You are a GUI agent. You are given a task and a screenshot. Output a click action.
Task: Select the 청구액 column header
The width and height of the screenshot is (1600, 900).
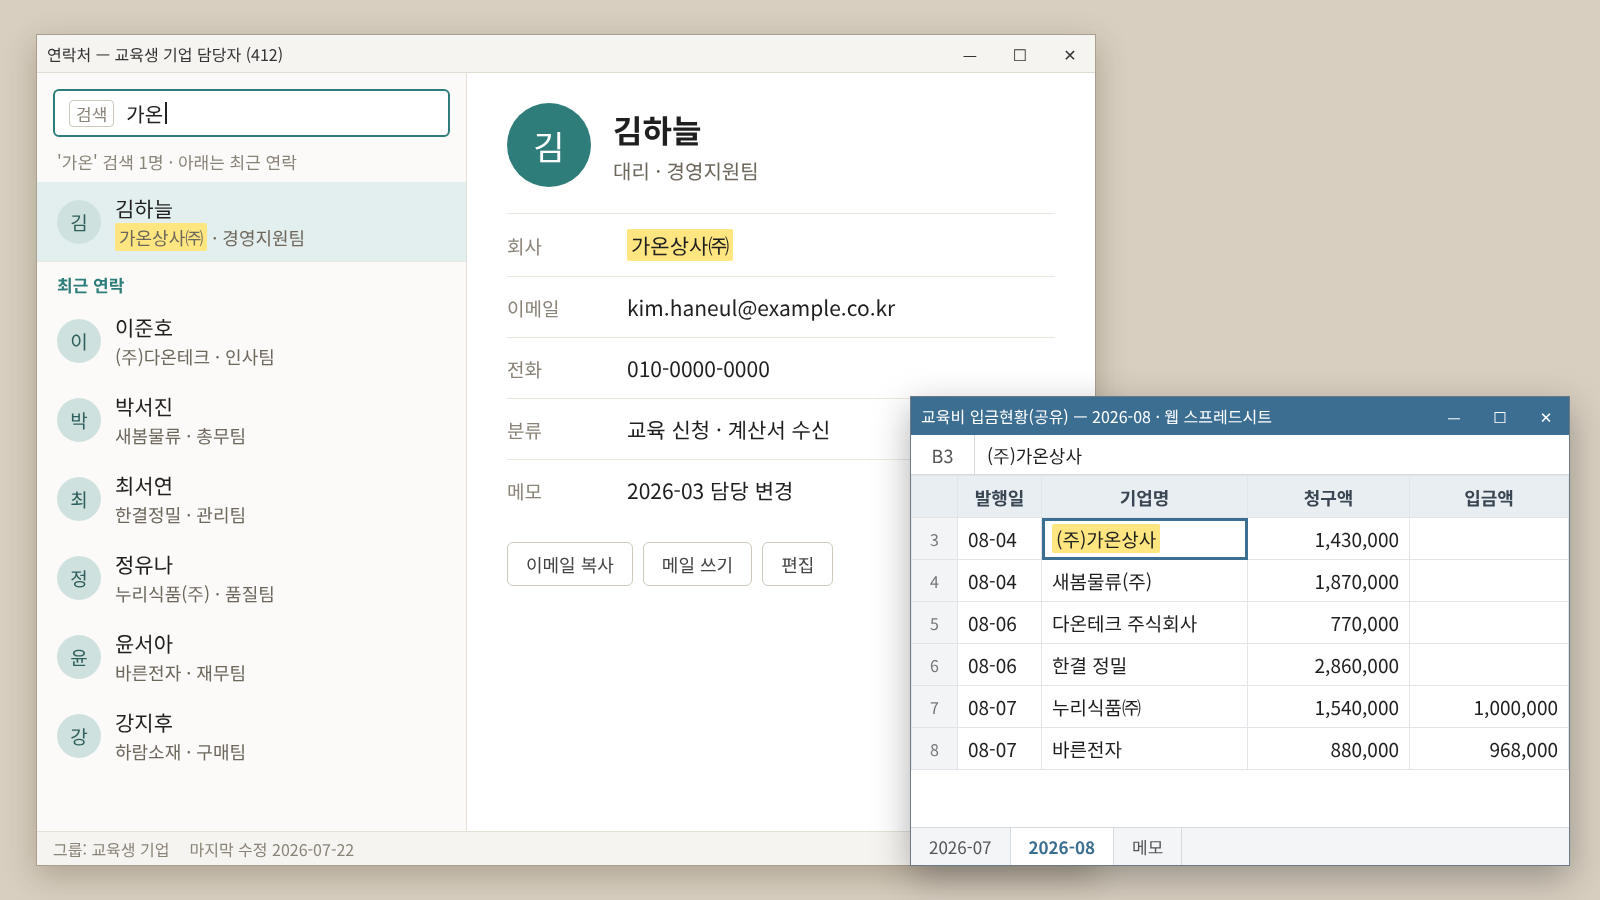pyautogui.click(x=1328, y=497)
